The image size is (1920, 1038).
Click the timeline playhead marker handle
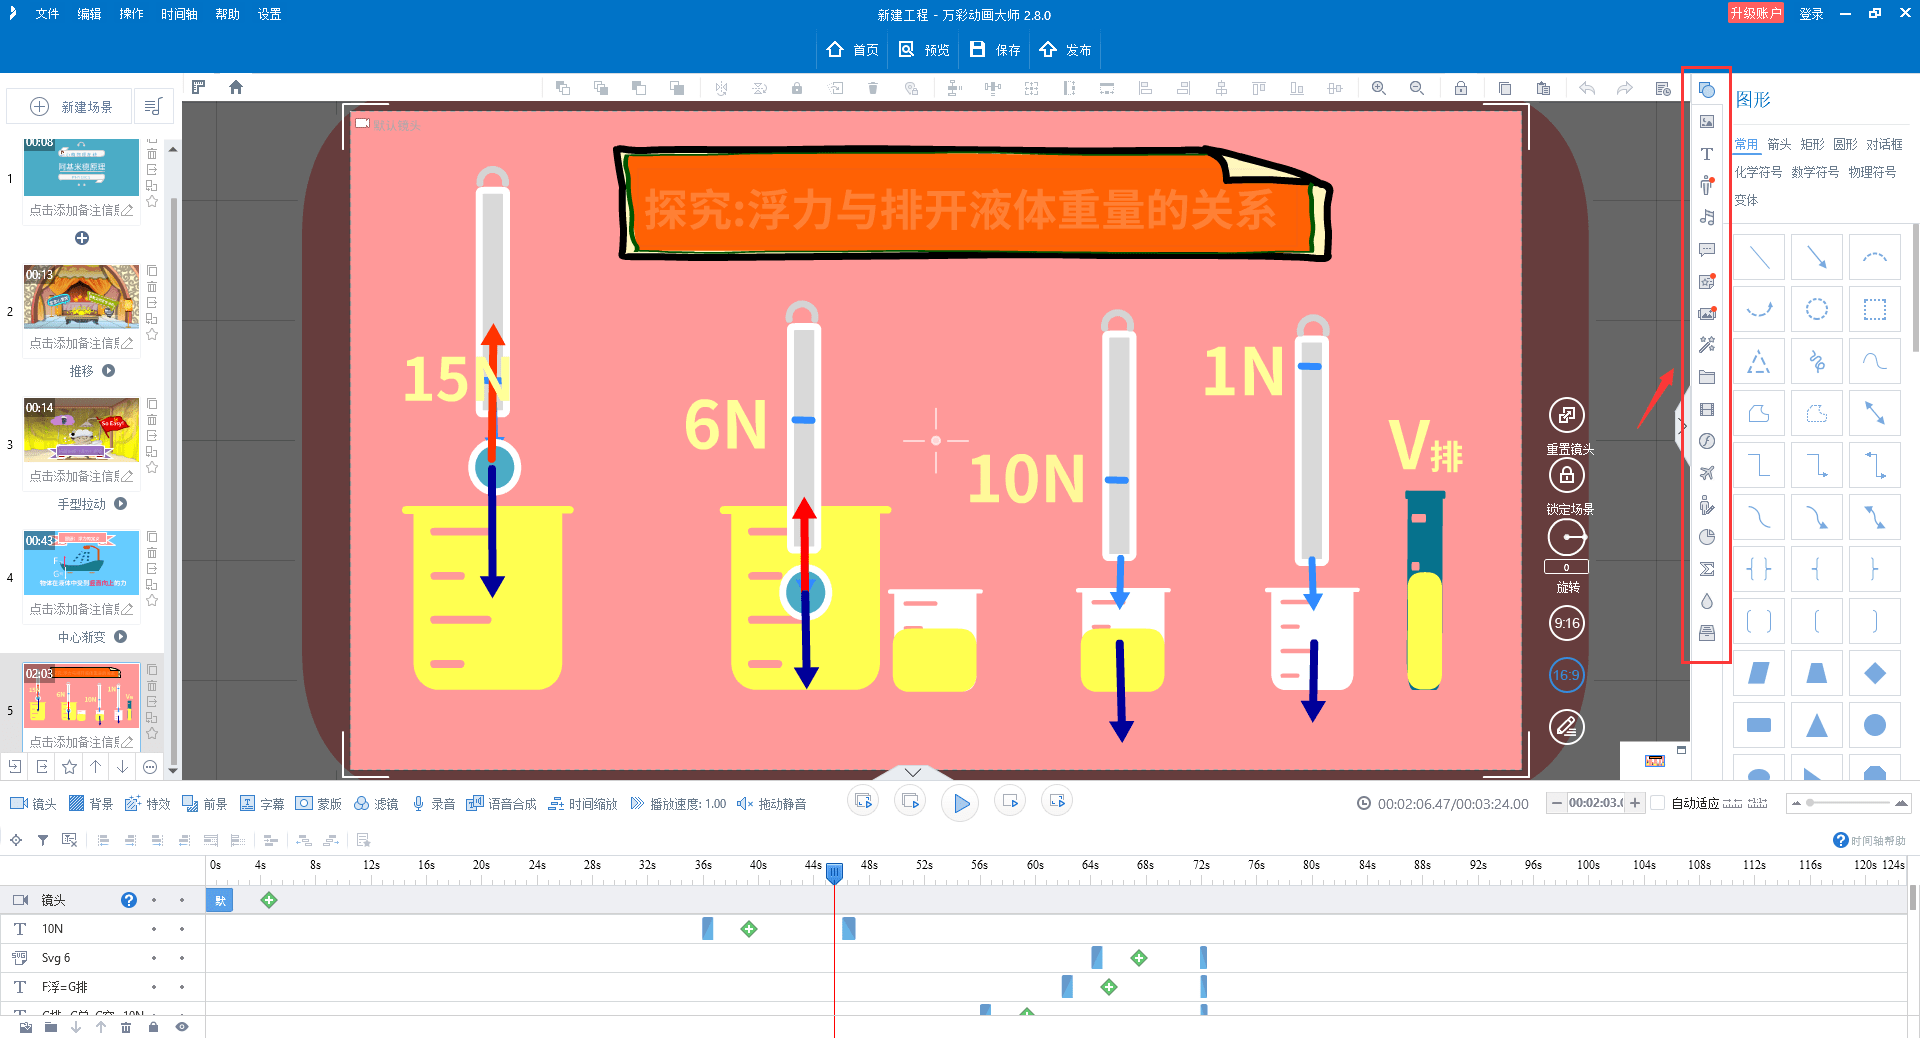834,873
